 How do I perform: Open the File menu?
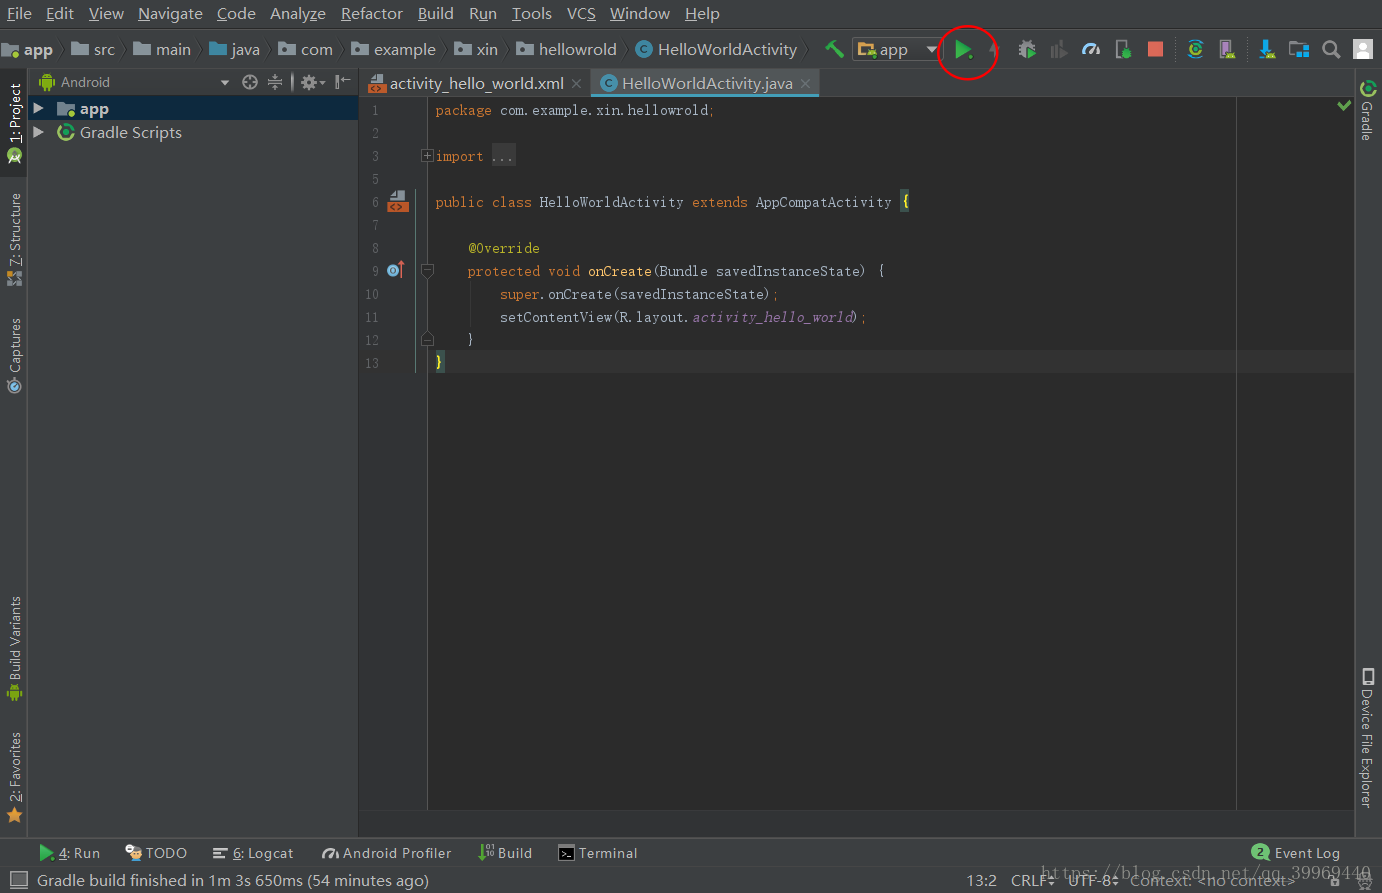pos(19,13)
